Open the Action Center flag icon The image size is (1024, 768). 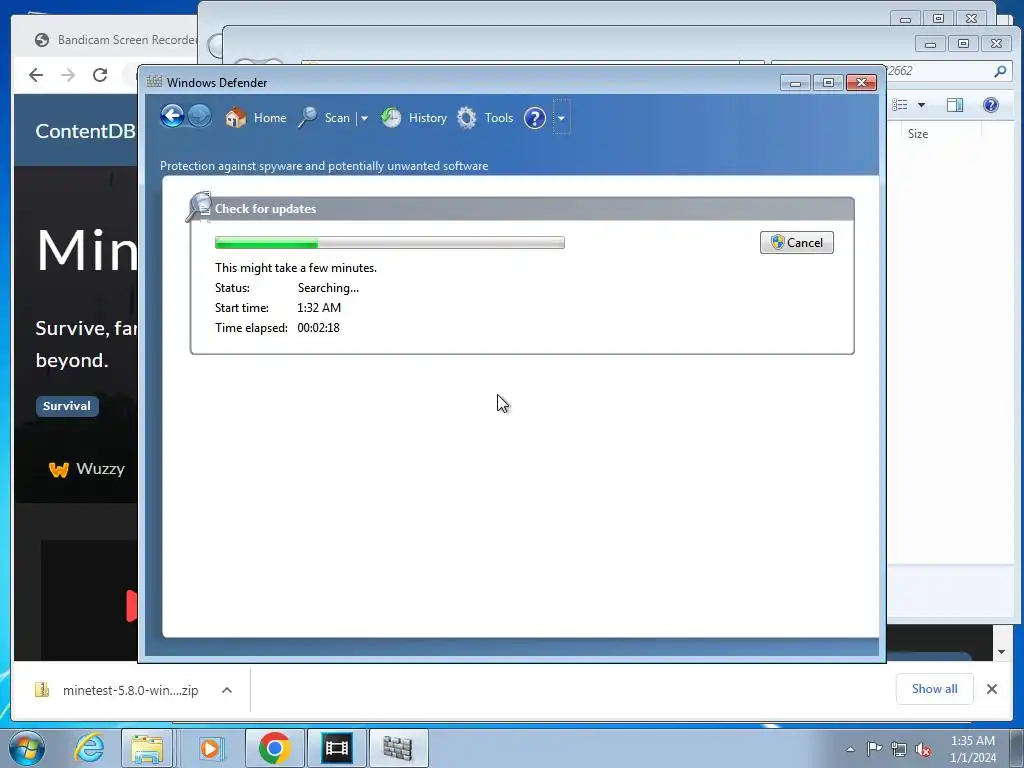[874, 749]
